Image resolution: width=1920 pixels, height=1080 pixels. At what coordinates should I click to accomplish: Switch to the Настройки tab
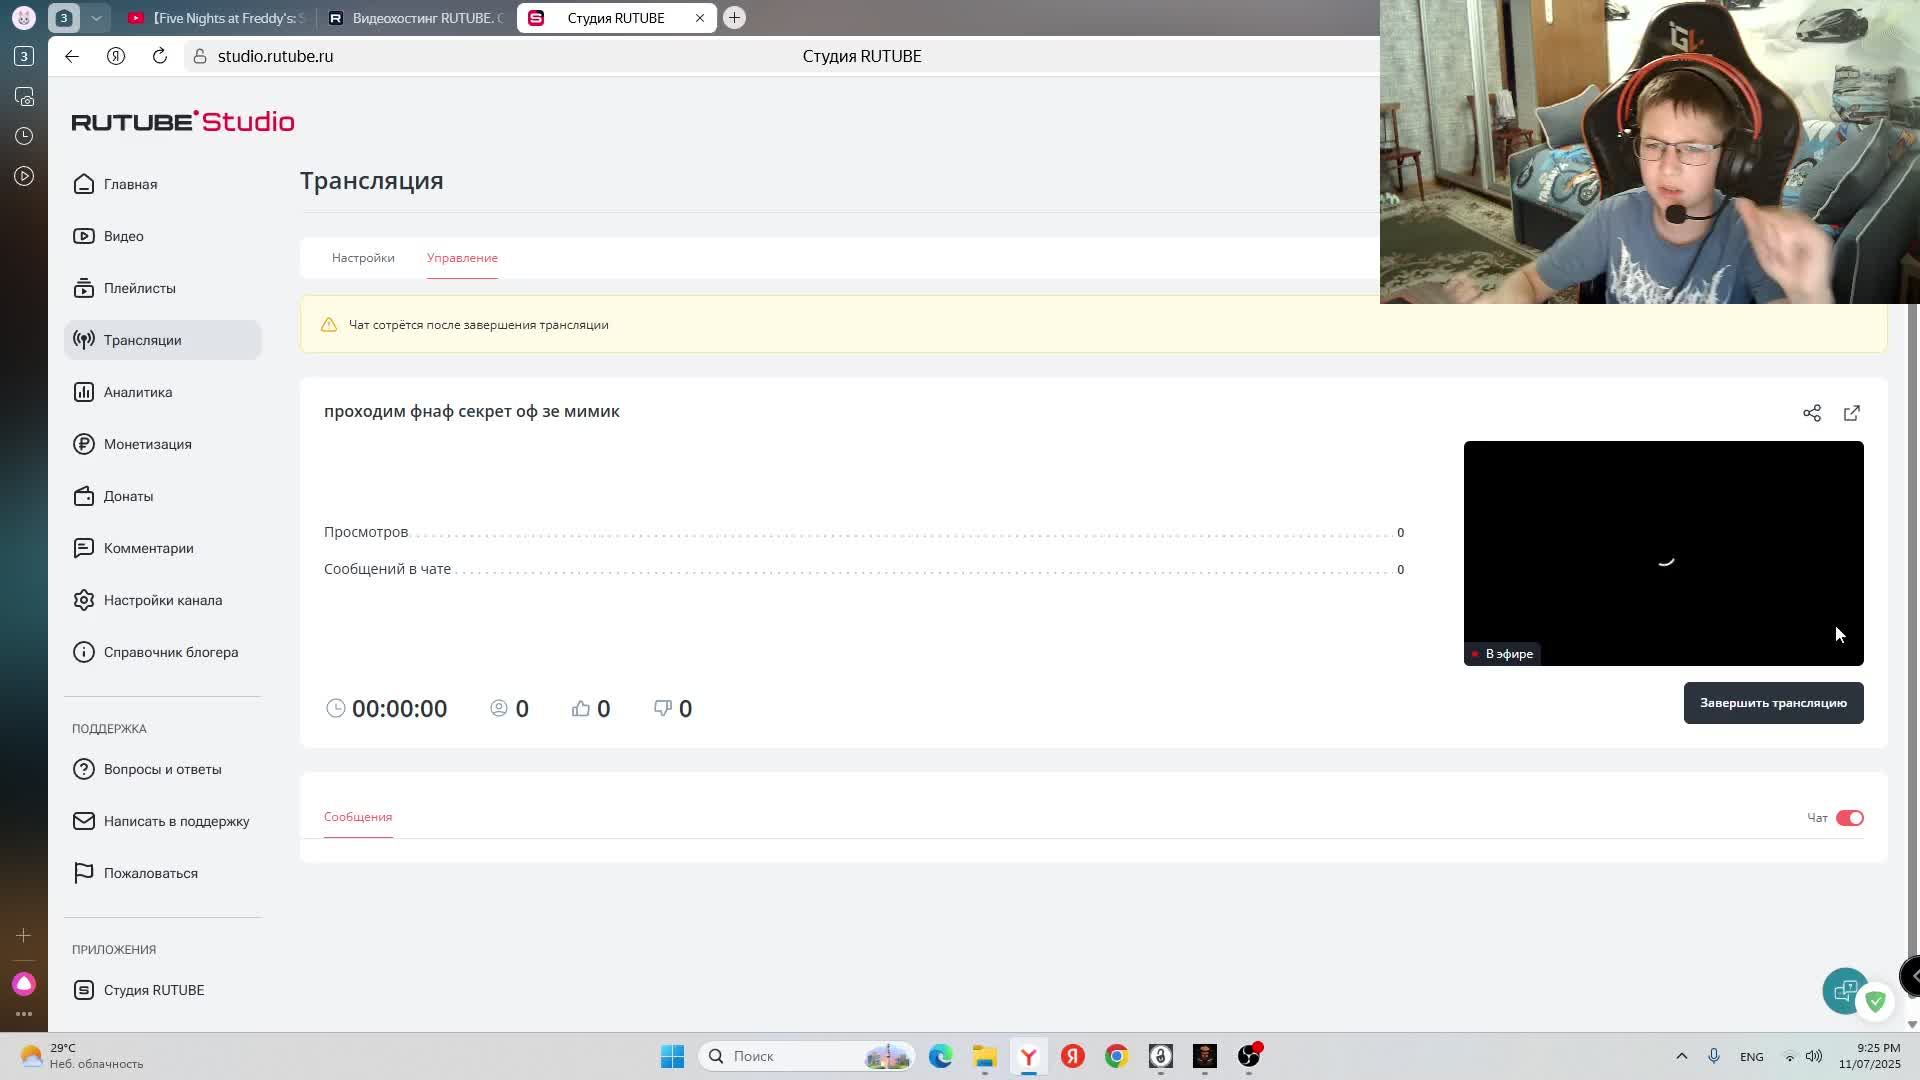point(363,258)
